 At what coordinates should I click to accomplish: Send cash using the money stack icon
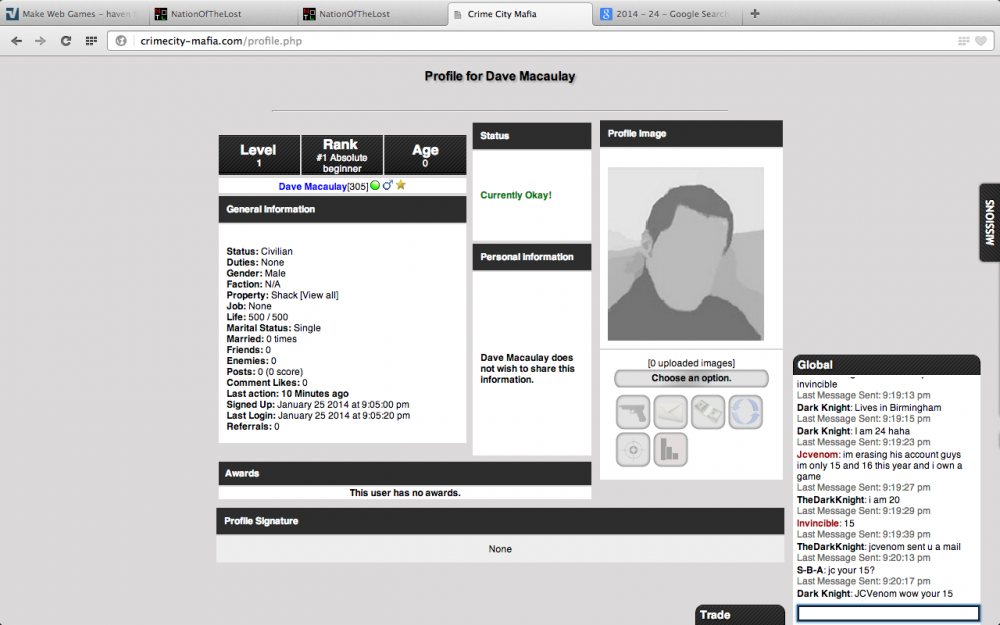pyautogui.click(x=708, y=411)
